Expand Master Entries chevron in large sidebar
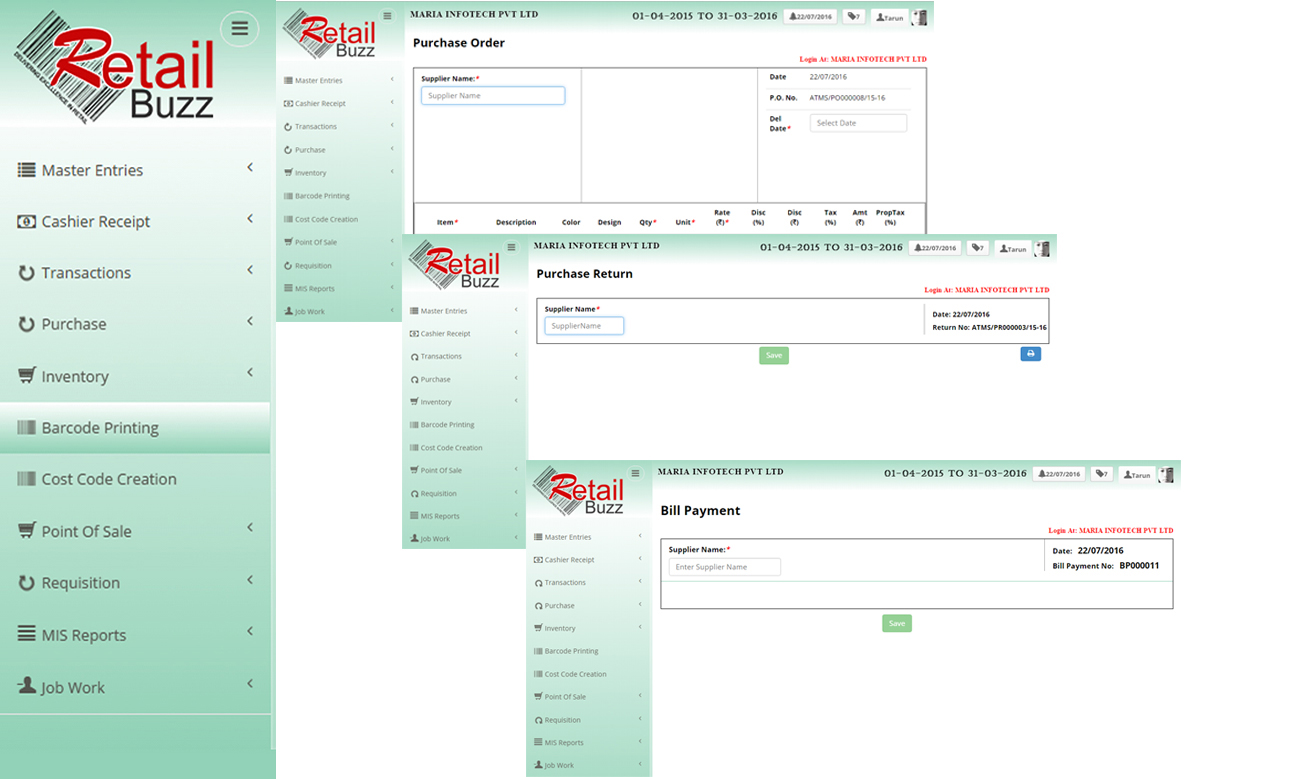 (x=250, y=167)
